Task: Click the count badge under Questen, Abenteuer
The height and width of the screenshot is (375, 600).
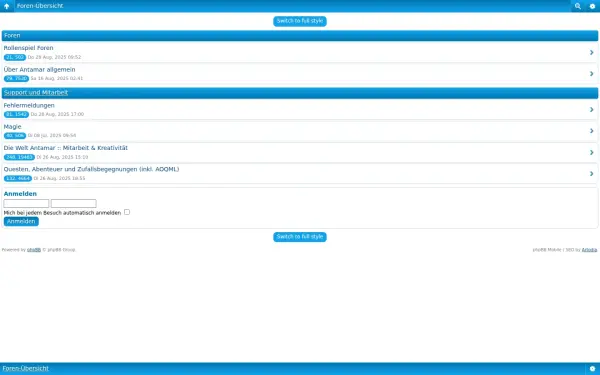Action: point(18,179)
